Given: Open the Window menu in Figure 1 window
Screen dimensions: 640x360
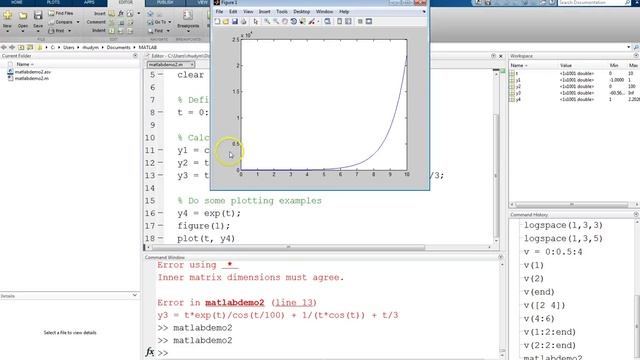Looking at the screenshot, I should pyautogui.click(x=324, y=12).
